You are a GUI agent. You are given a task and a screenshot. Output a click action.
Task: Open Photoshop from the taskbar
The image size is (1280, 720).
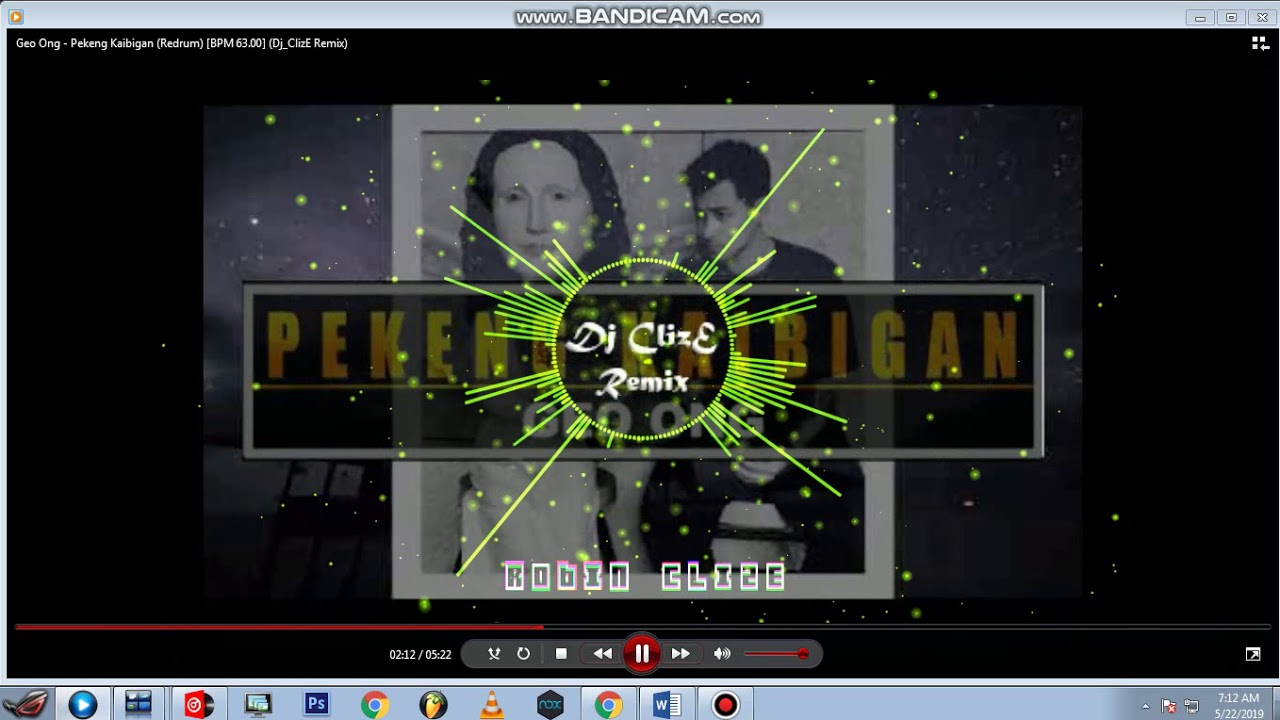(x=317, y=704)
